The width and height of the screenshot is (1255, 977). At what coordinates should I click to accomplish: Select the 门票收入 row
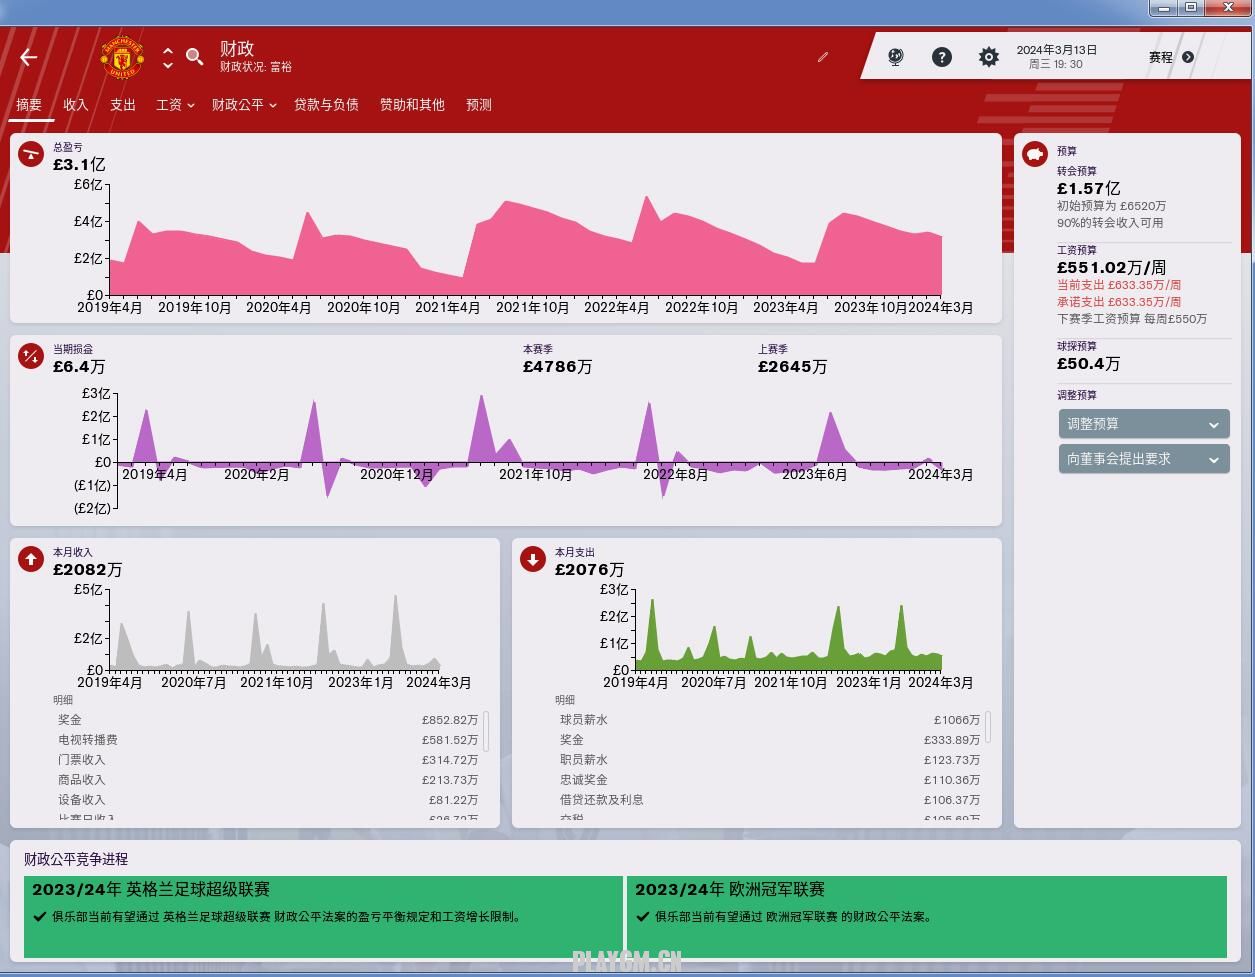point(268,760)
